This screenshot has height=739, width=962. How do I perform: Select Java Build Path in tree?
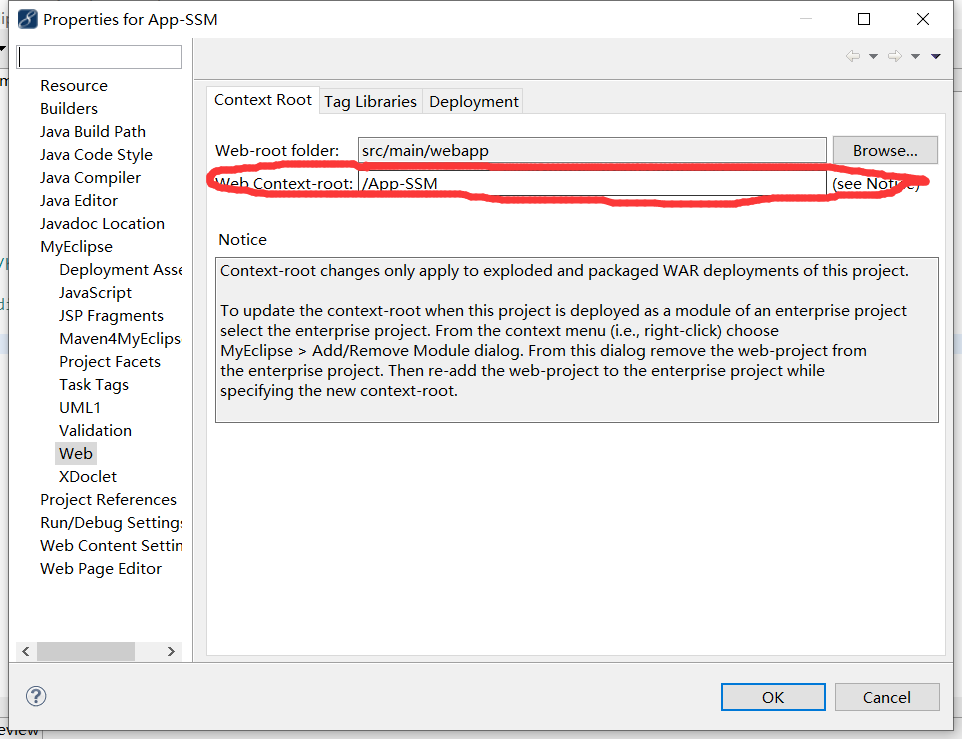(93, 132)
